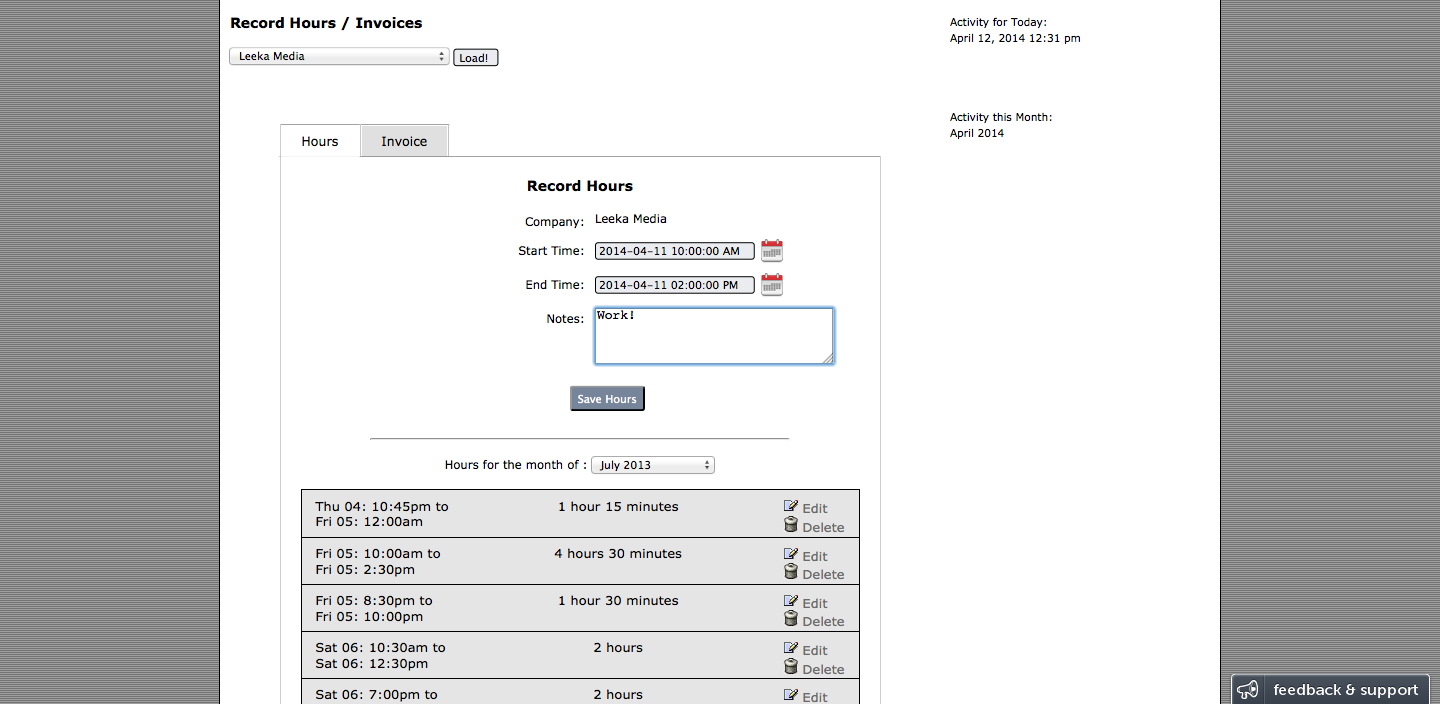The width and height of the screenshot is (1440, 704).
Task: Select the Hours tab
Action: pyautogui.click(x=320, y=141)
